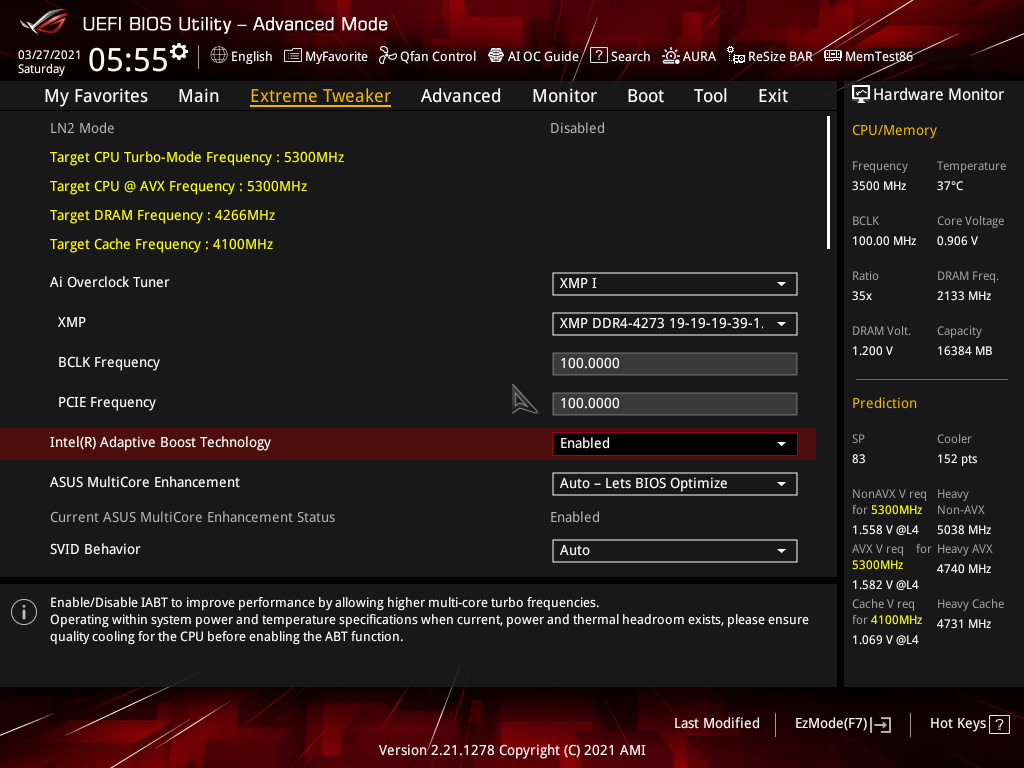Click Target Cache Frequency : 4100MHz text

(x=161, y=244)
